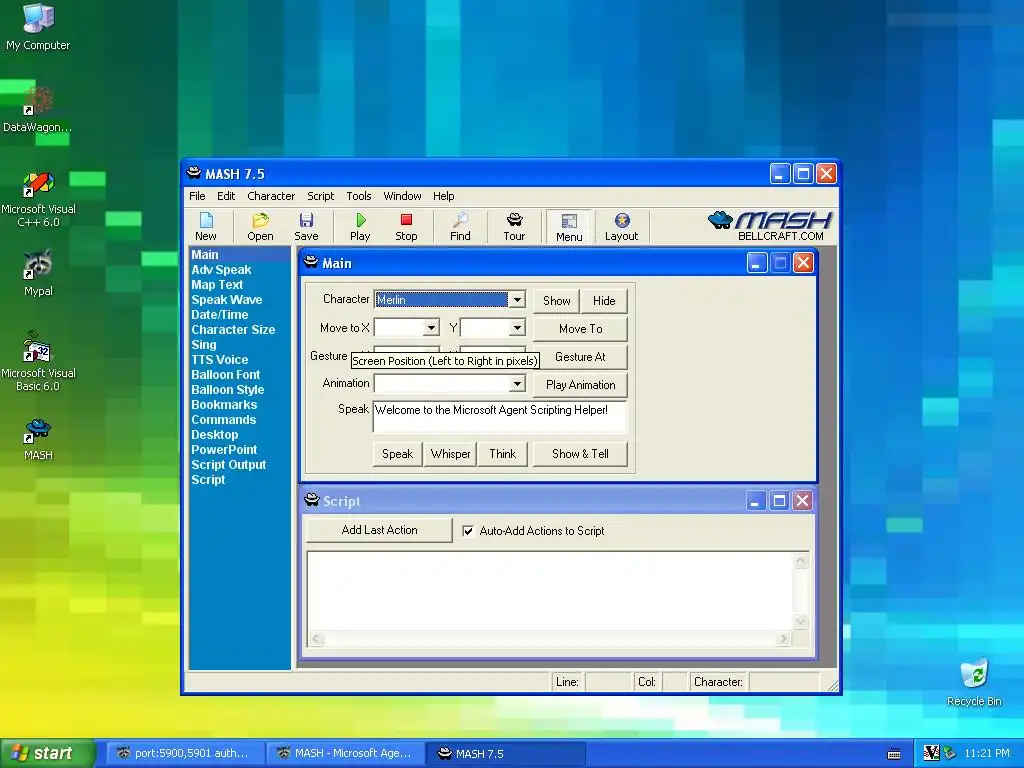Click the Add Last Action button
1024x768 pixels.
379,530
